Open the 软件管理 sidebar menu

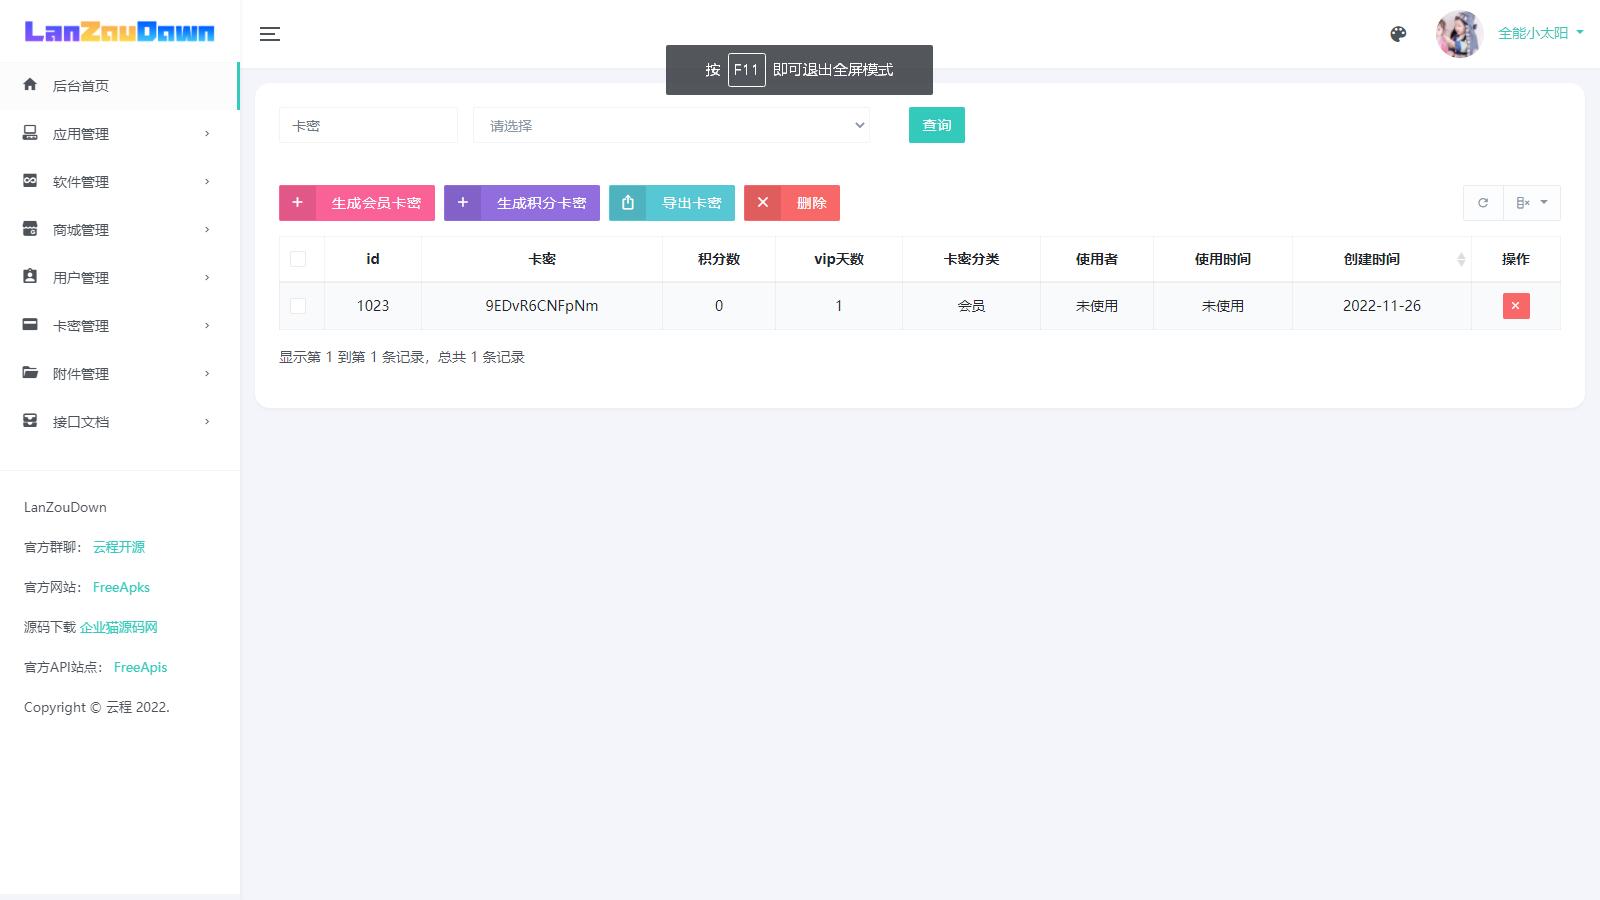(81, 182)
